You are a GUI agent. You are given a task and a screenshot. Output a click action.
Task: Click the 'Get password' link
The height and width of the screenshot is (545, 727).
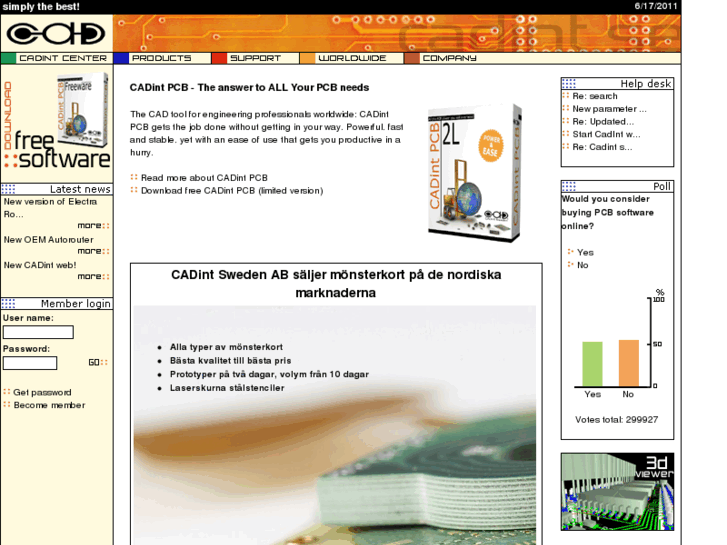tap(42, 392)
